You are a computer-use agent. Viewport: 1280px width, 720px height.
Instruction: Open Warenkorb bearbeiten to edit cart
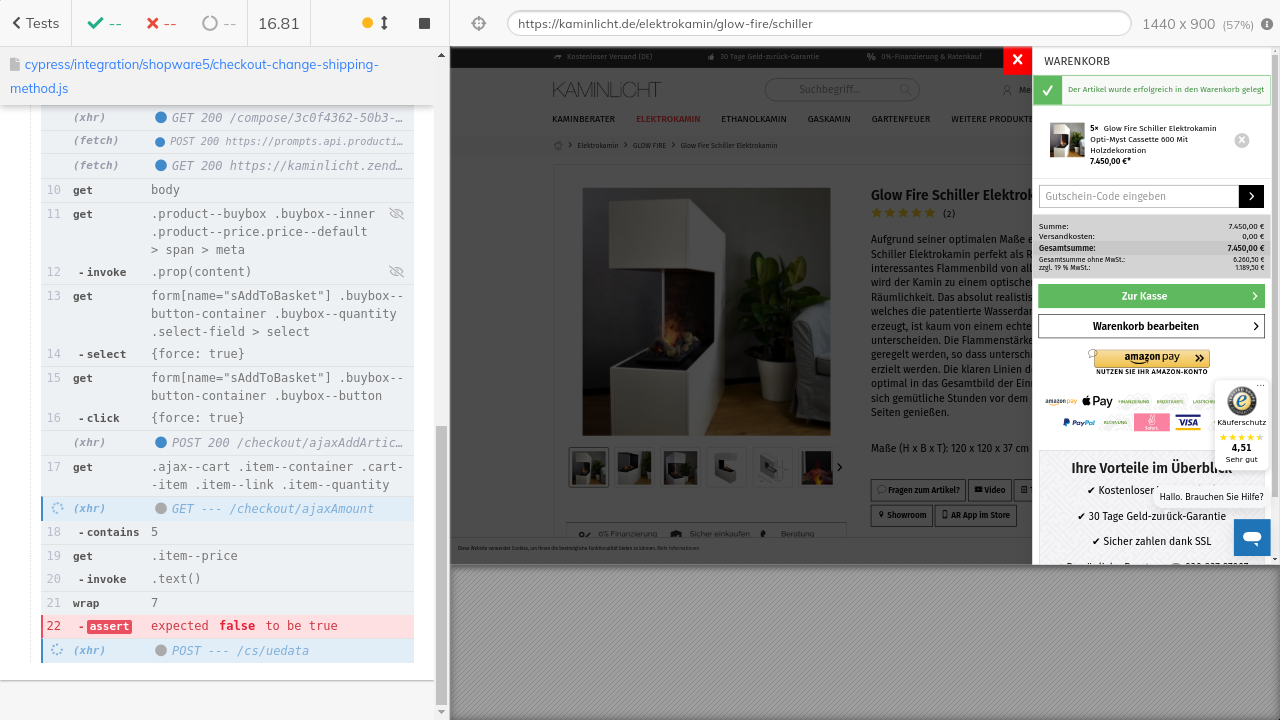tap(1151, 326)
